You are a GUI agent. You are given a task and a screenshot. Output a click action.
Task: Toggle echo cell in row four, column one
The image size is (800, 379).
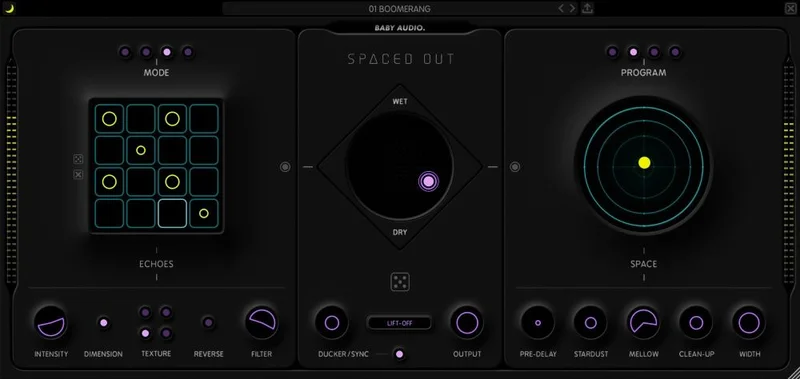point(109,214)
